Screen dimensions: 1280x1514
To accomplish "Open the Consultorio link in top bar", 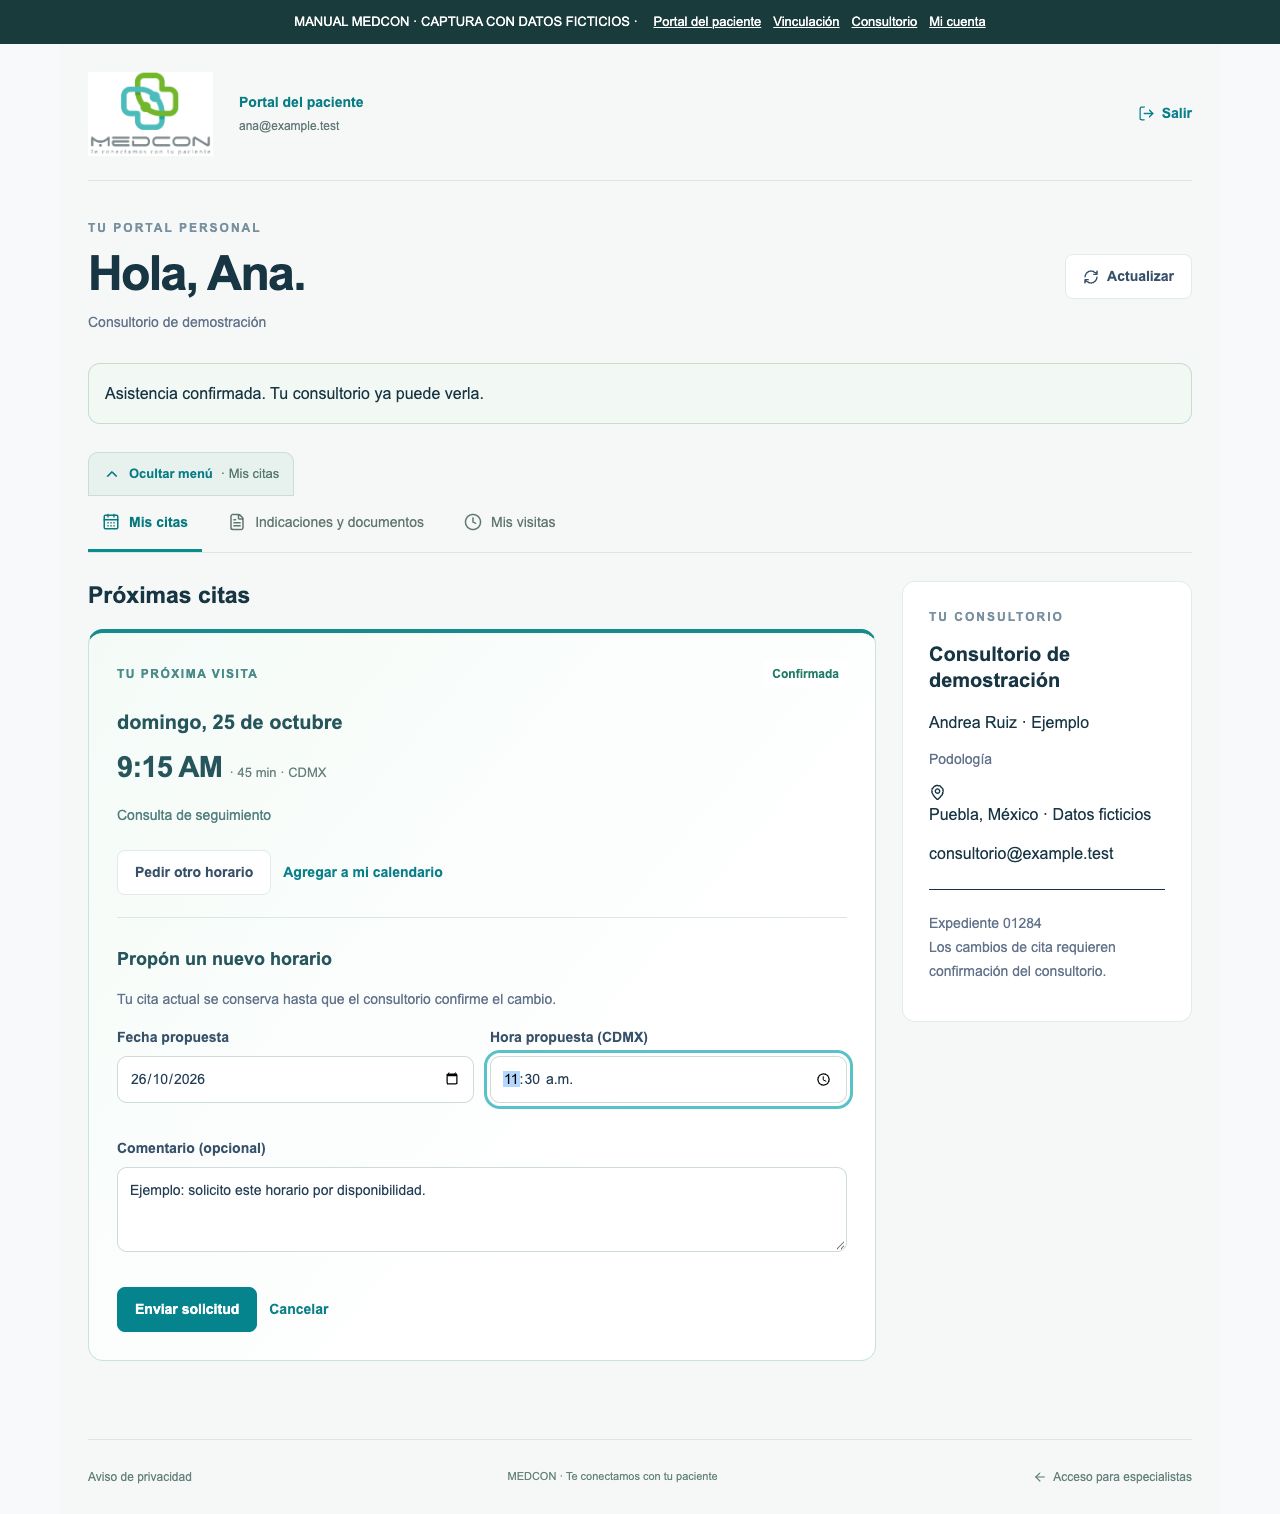I will pos(884,22).
